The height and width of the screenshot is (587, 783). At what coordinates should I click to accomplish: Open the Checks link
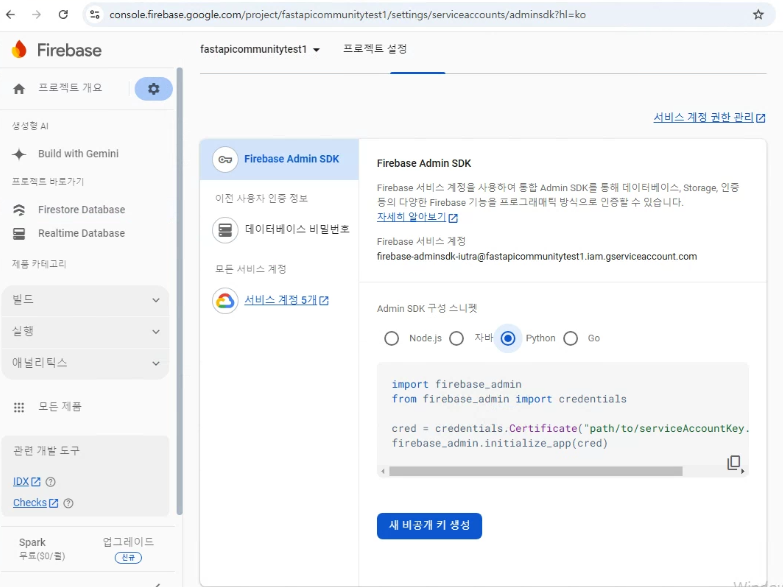click(x=30, y=503)
